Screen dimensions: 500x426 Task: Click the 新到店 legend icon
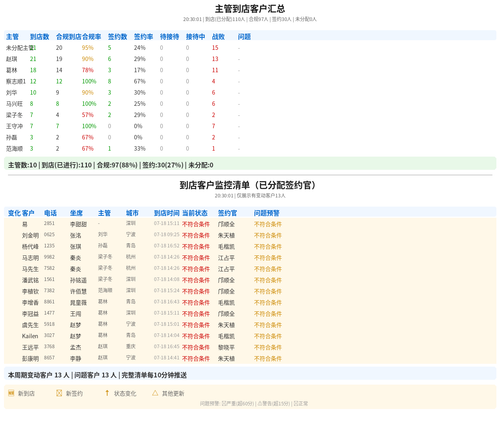[x=11, y=393]
